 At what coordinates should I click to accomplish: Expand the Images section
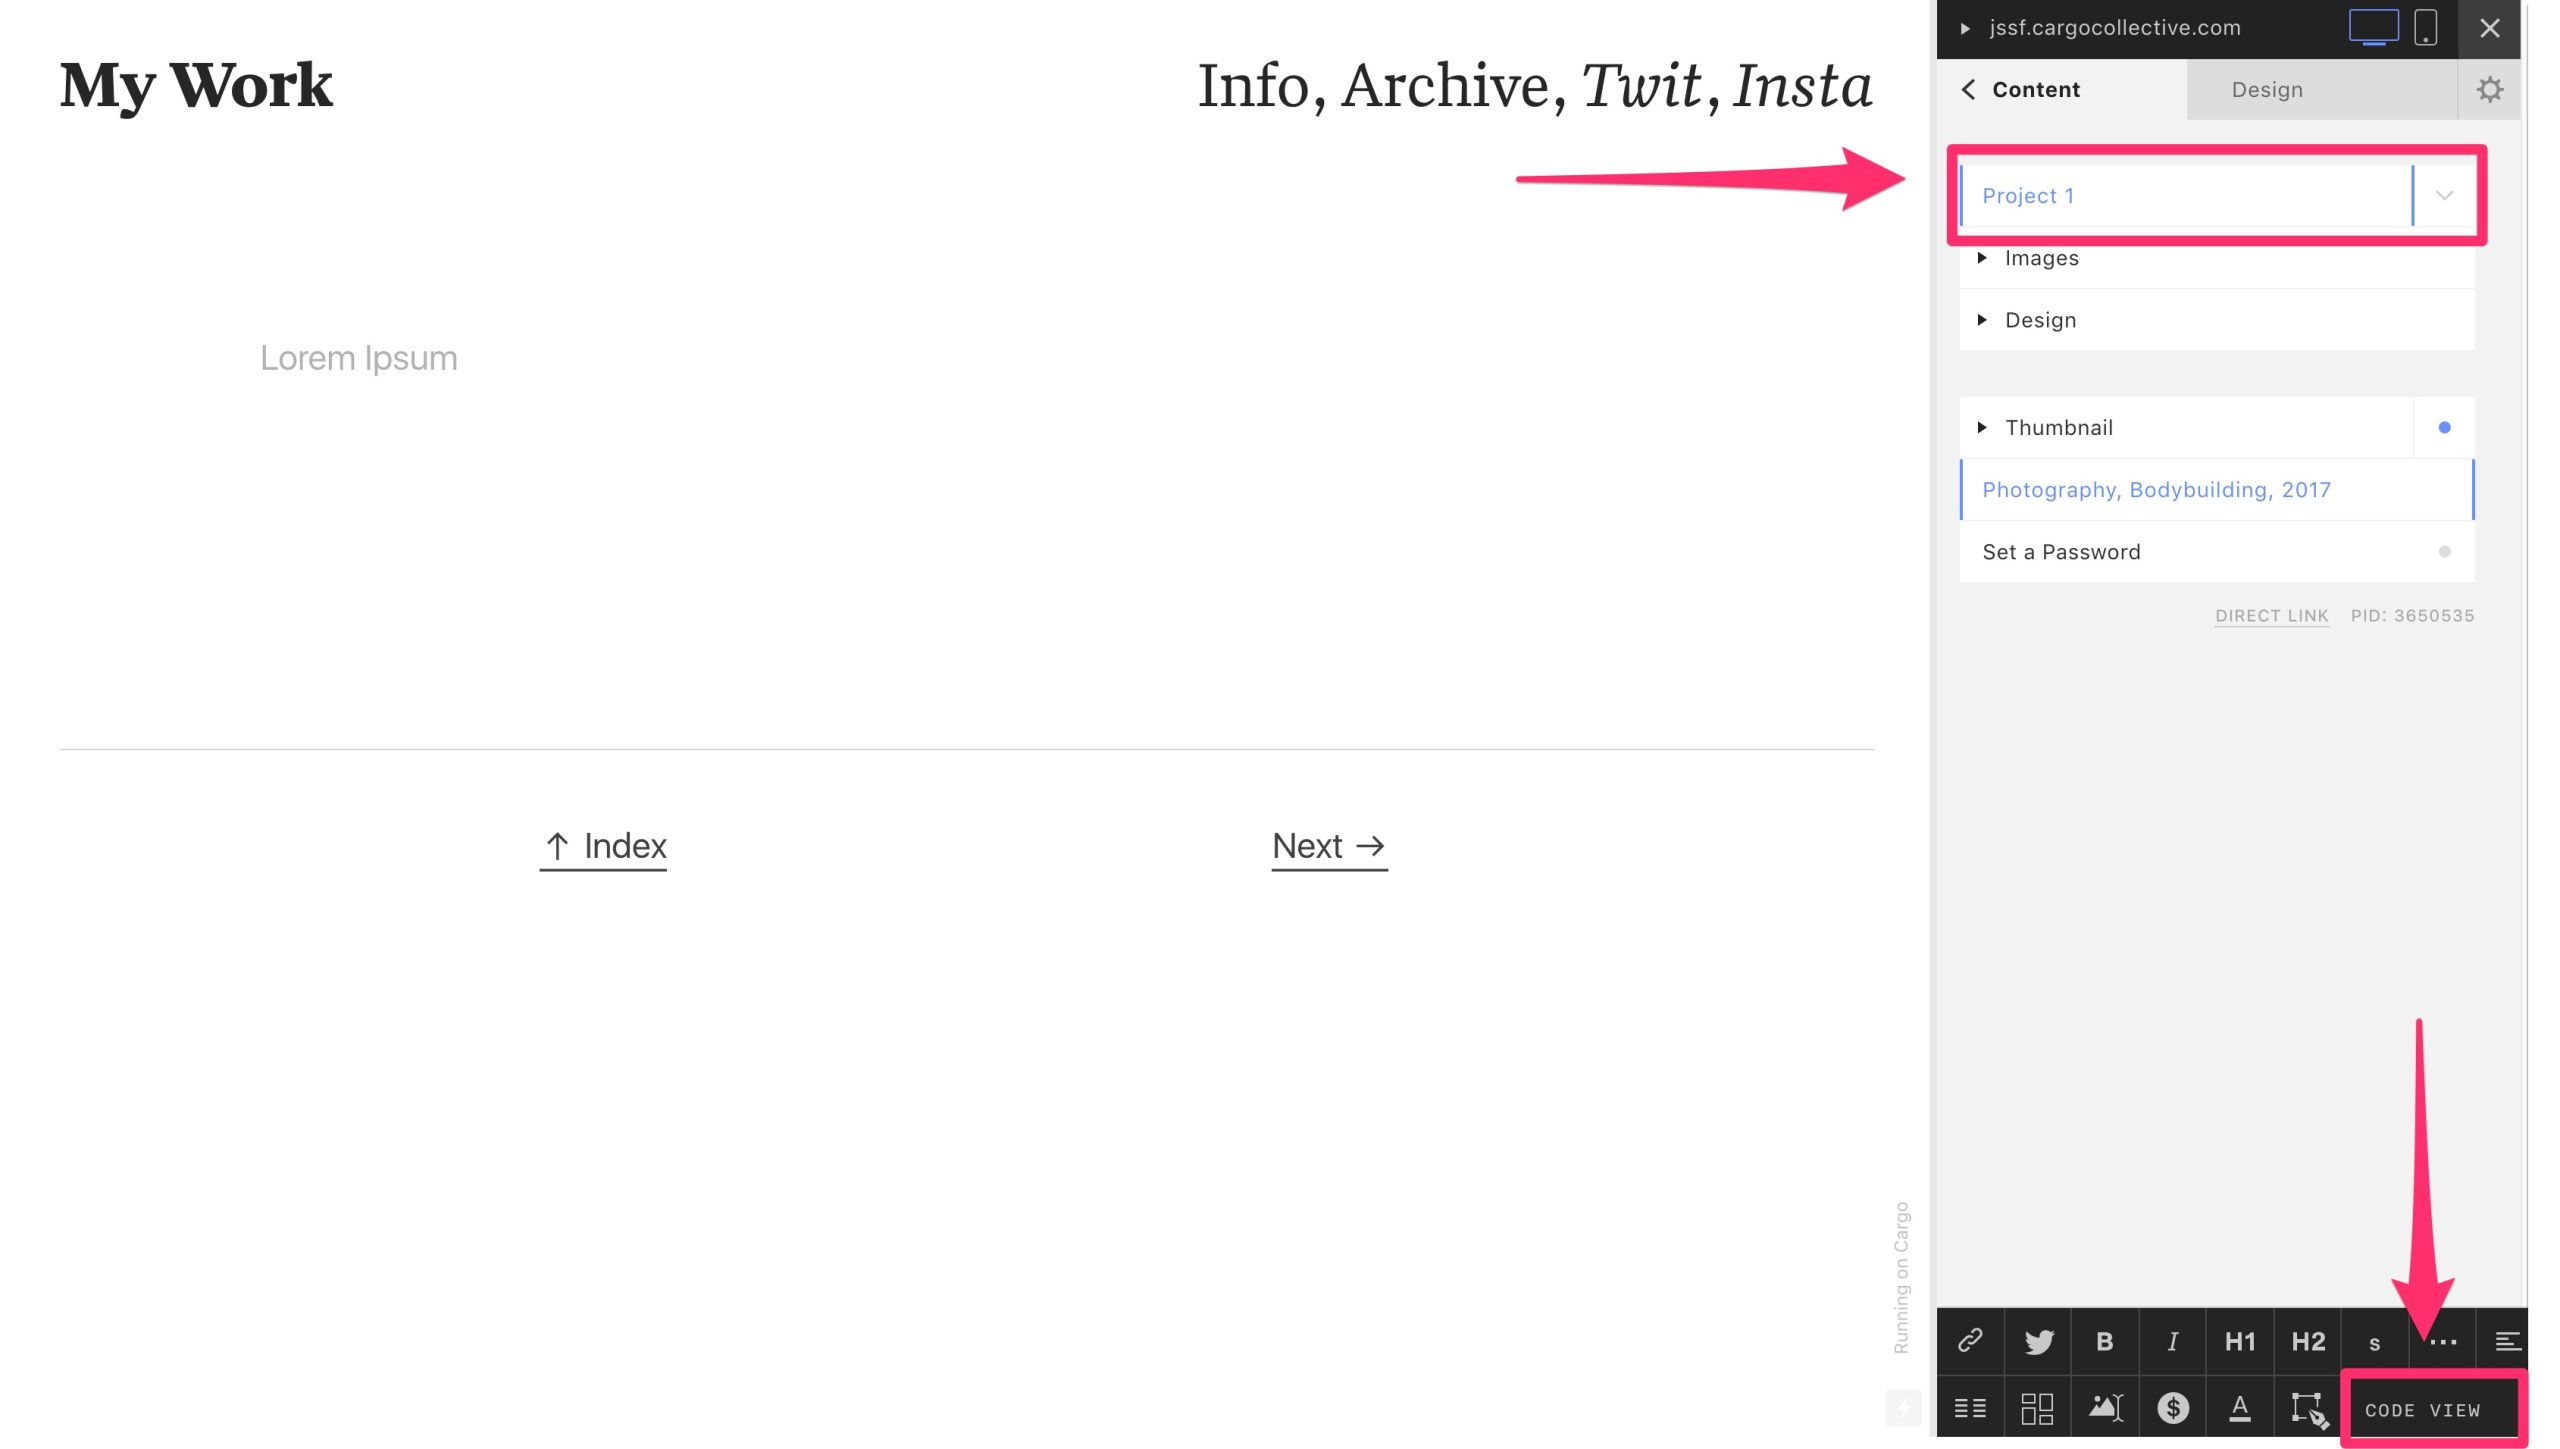click(2040, 258)
